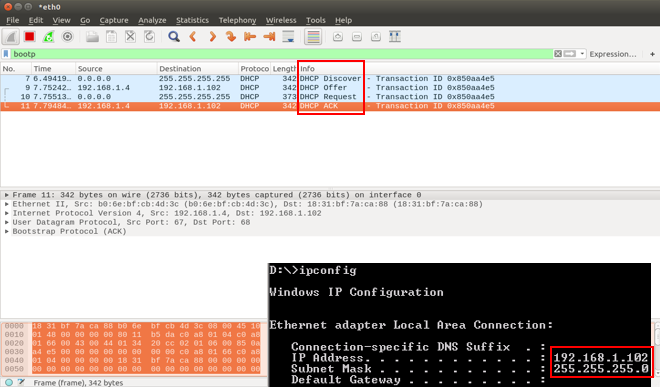Go forward to next packet

click(x=212, y=37)
